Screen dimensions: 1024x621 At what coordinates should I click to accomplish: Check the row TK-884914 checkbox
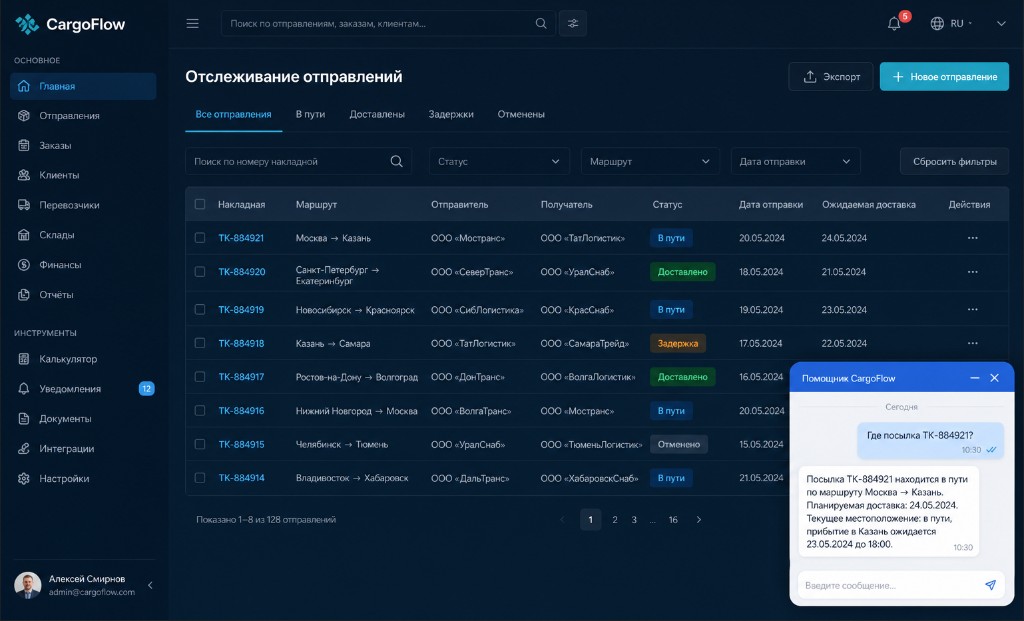[x=200, y=478]
